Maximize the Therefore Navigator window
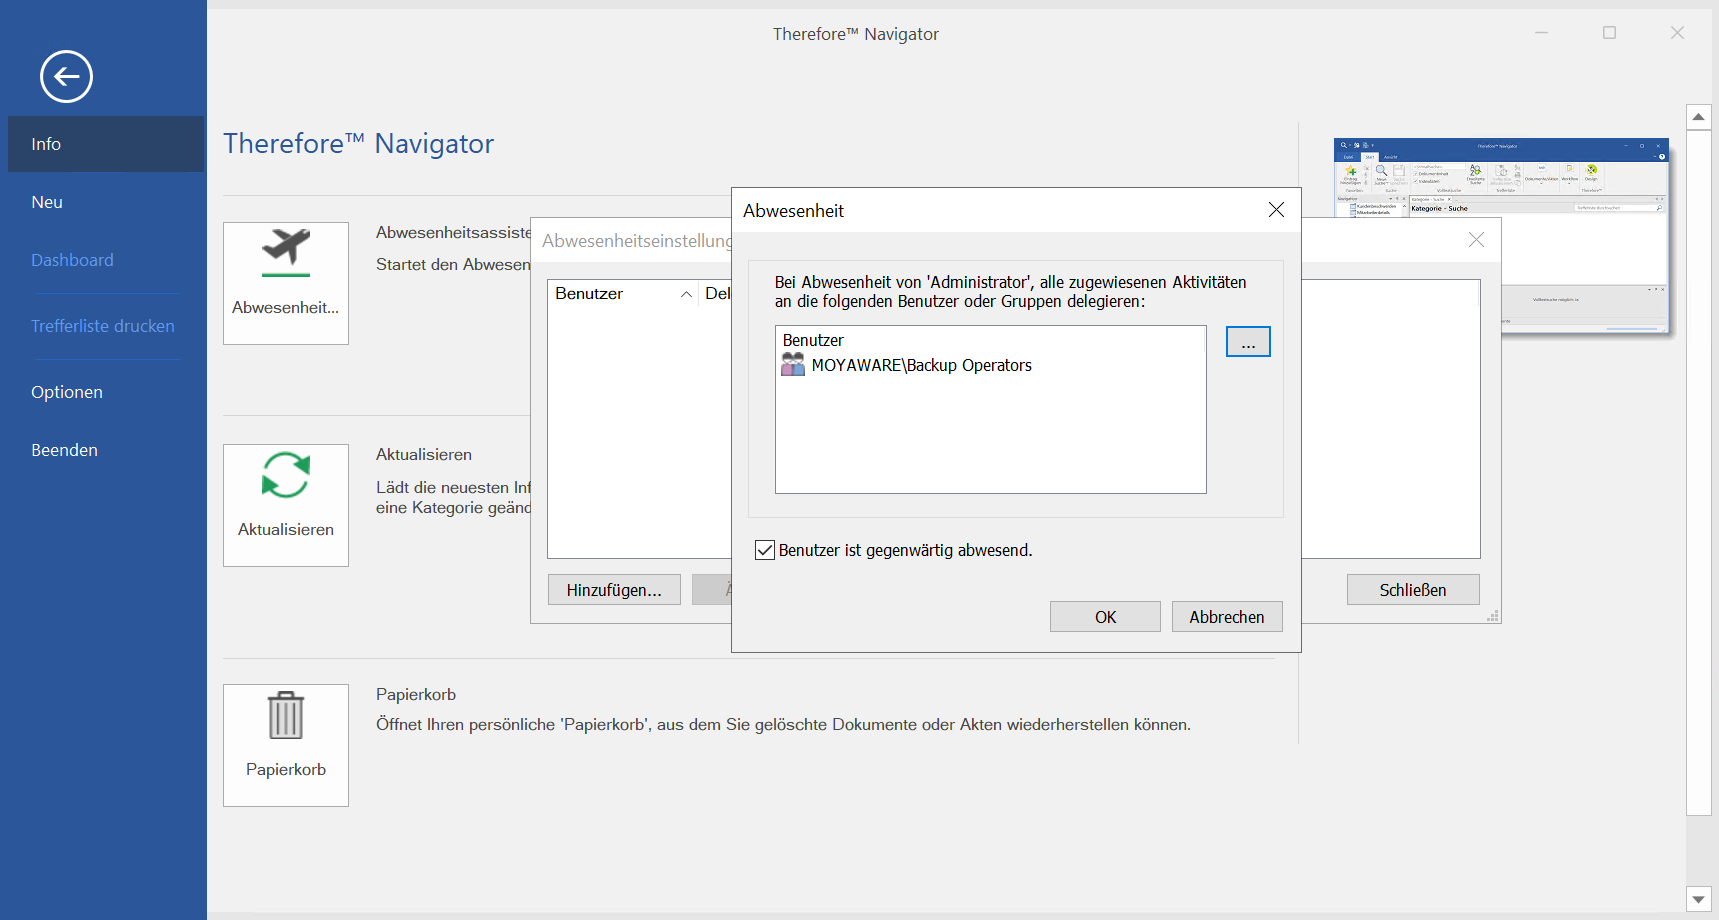The width and height of the screenshot is (1719, 920). pos(1609,33)
